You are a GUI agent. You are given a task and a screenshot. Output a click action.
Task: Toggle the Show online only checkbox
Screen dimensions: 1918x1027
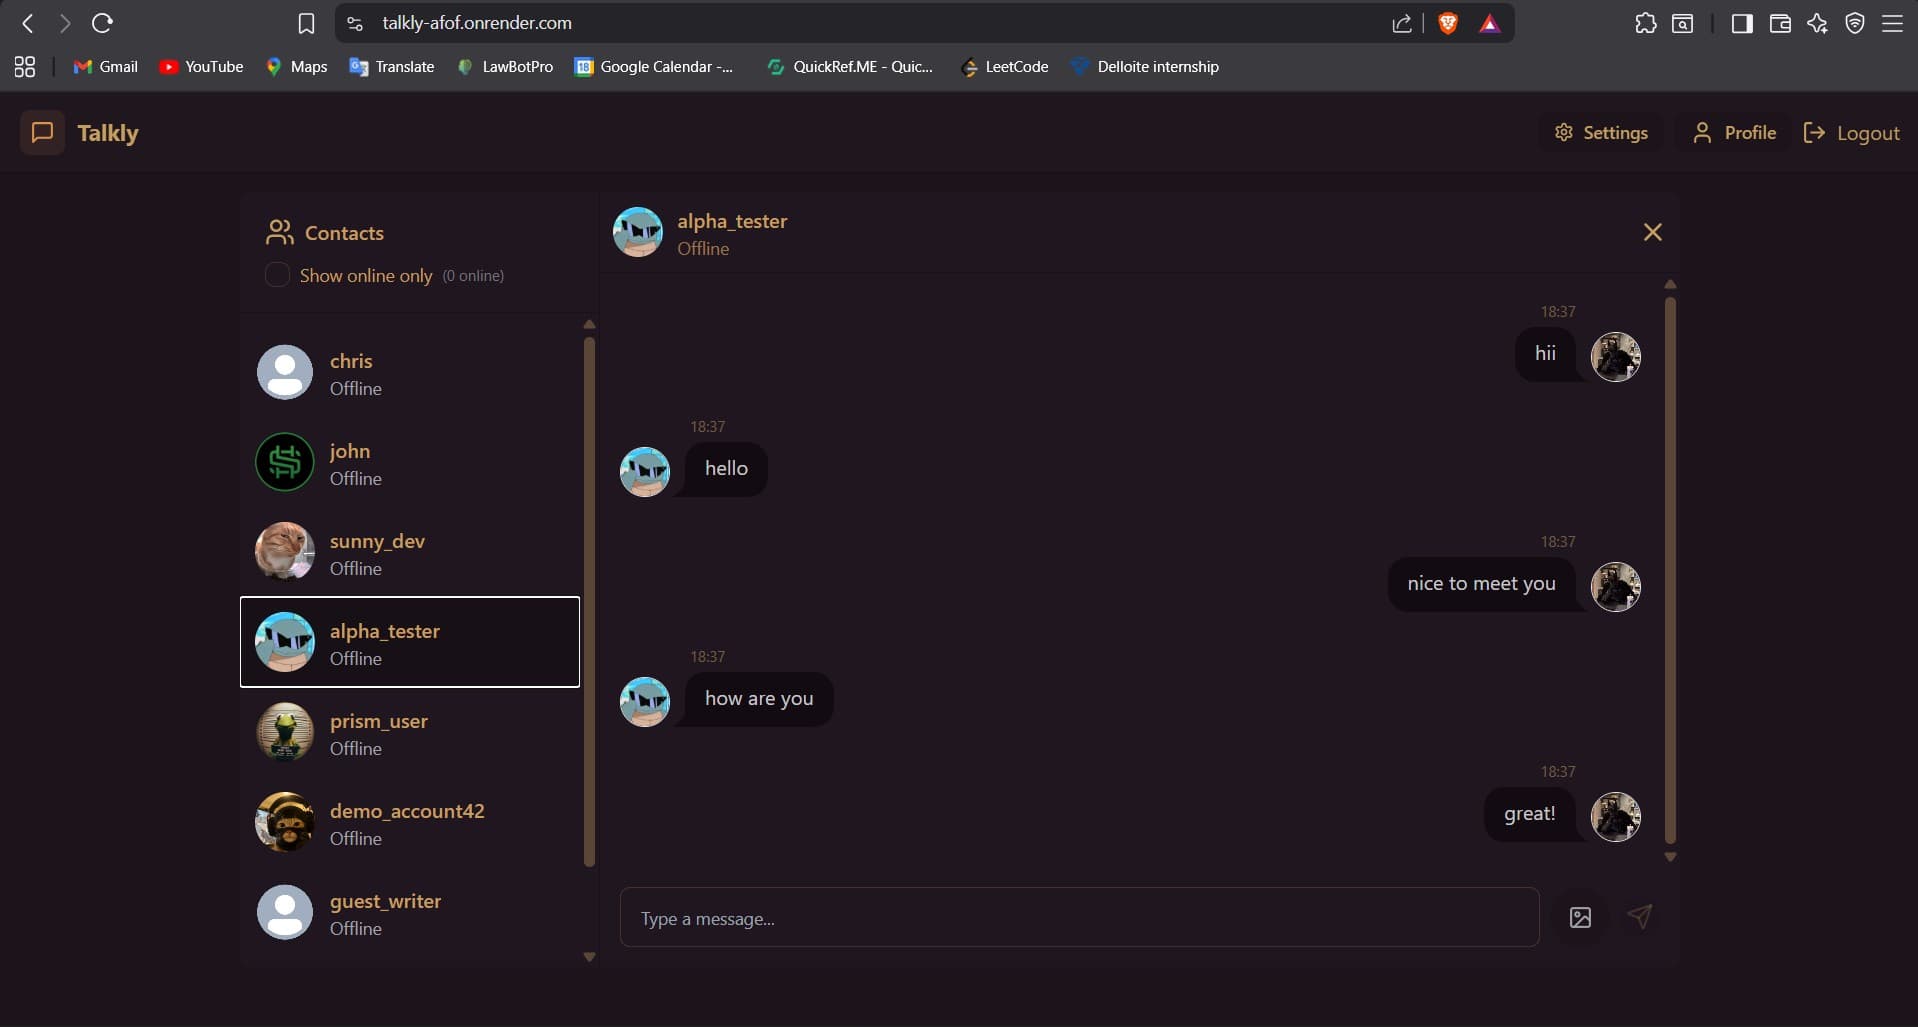coord(277,275)
